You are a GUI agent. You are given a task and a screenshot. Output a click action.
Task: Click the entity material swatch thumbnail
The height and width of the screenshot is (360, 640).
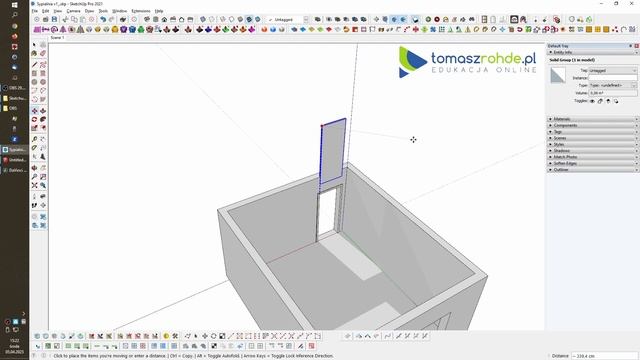tap(558, 76)
